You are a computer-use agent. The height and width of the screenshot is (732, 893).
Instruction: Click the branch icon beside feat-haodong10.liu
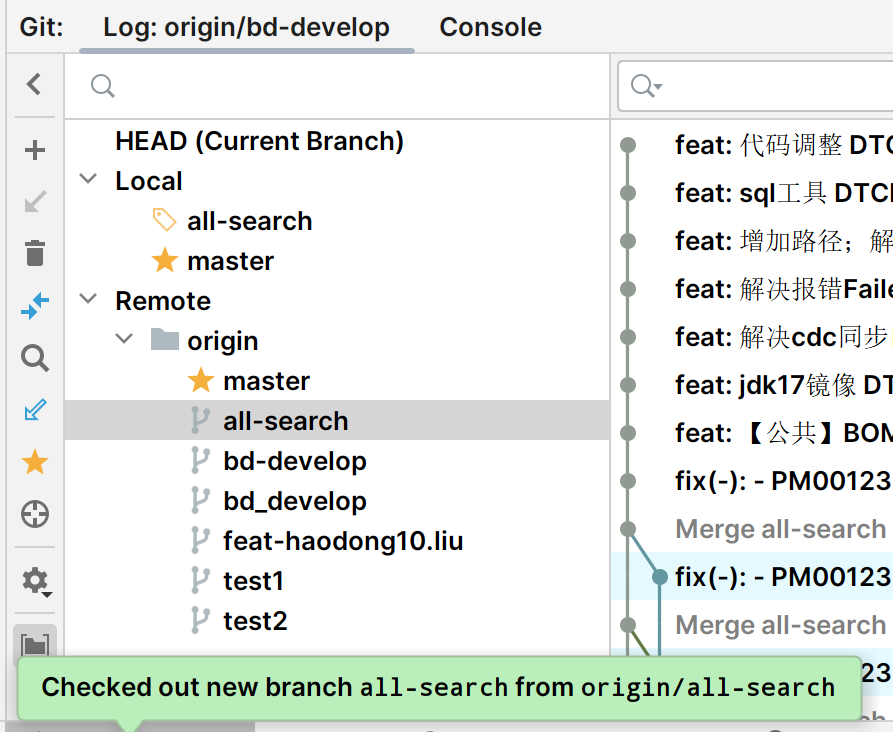coord(200,540)
